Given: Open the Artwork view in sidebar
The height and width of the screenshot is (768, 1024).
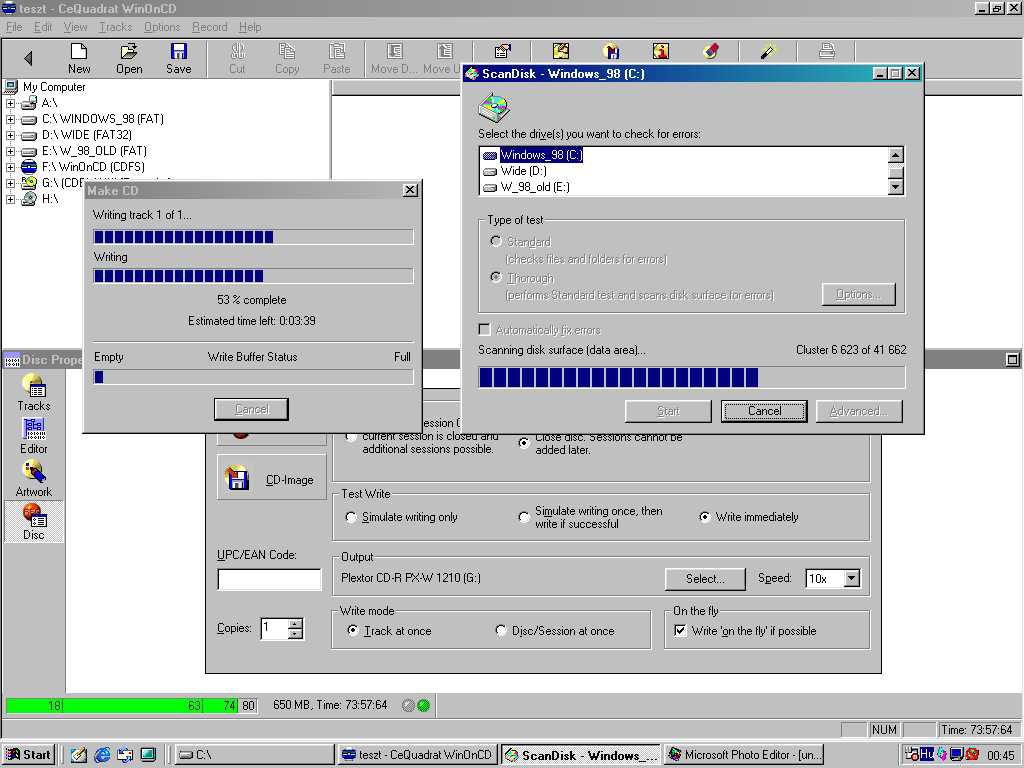Looking at the screenshot, I should (x=34, y=479).
